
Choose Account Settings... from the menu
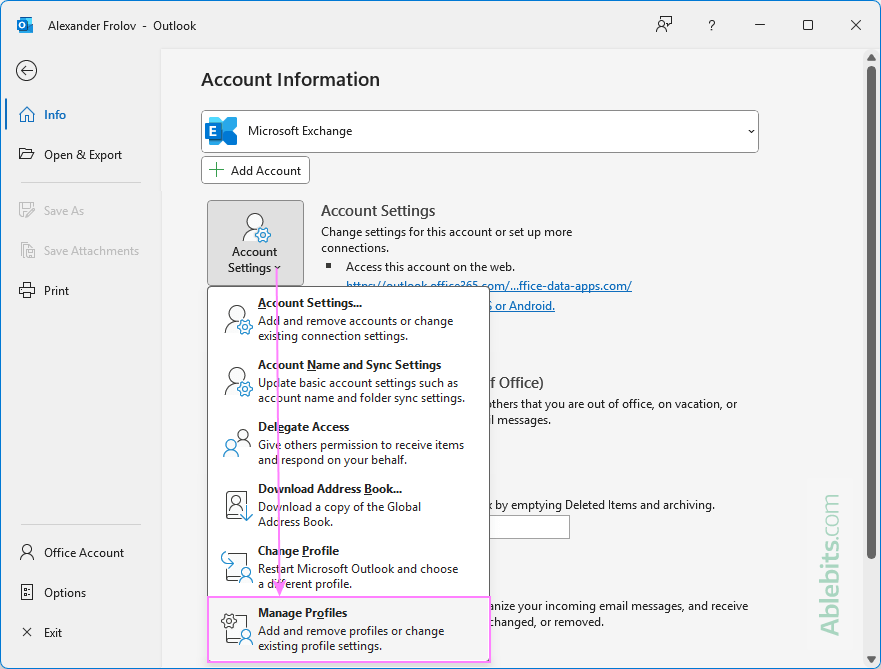click(348, 319)
